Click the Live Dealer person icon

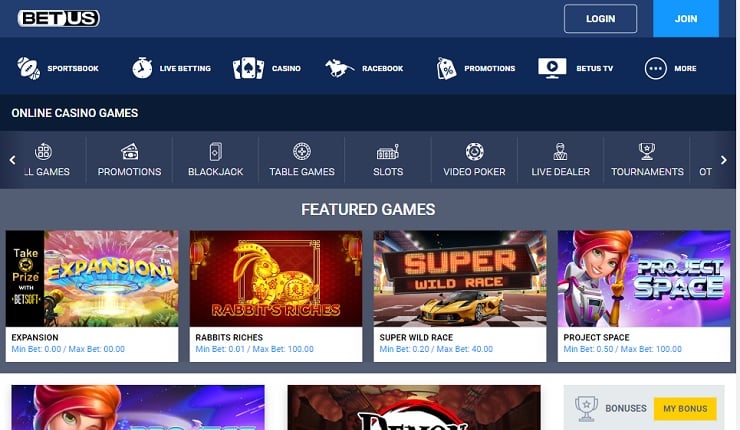pos(560,152)
